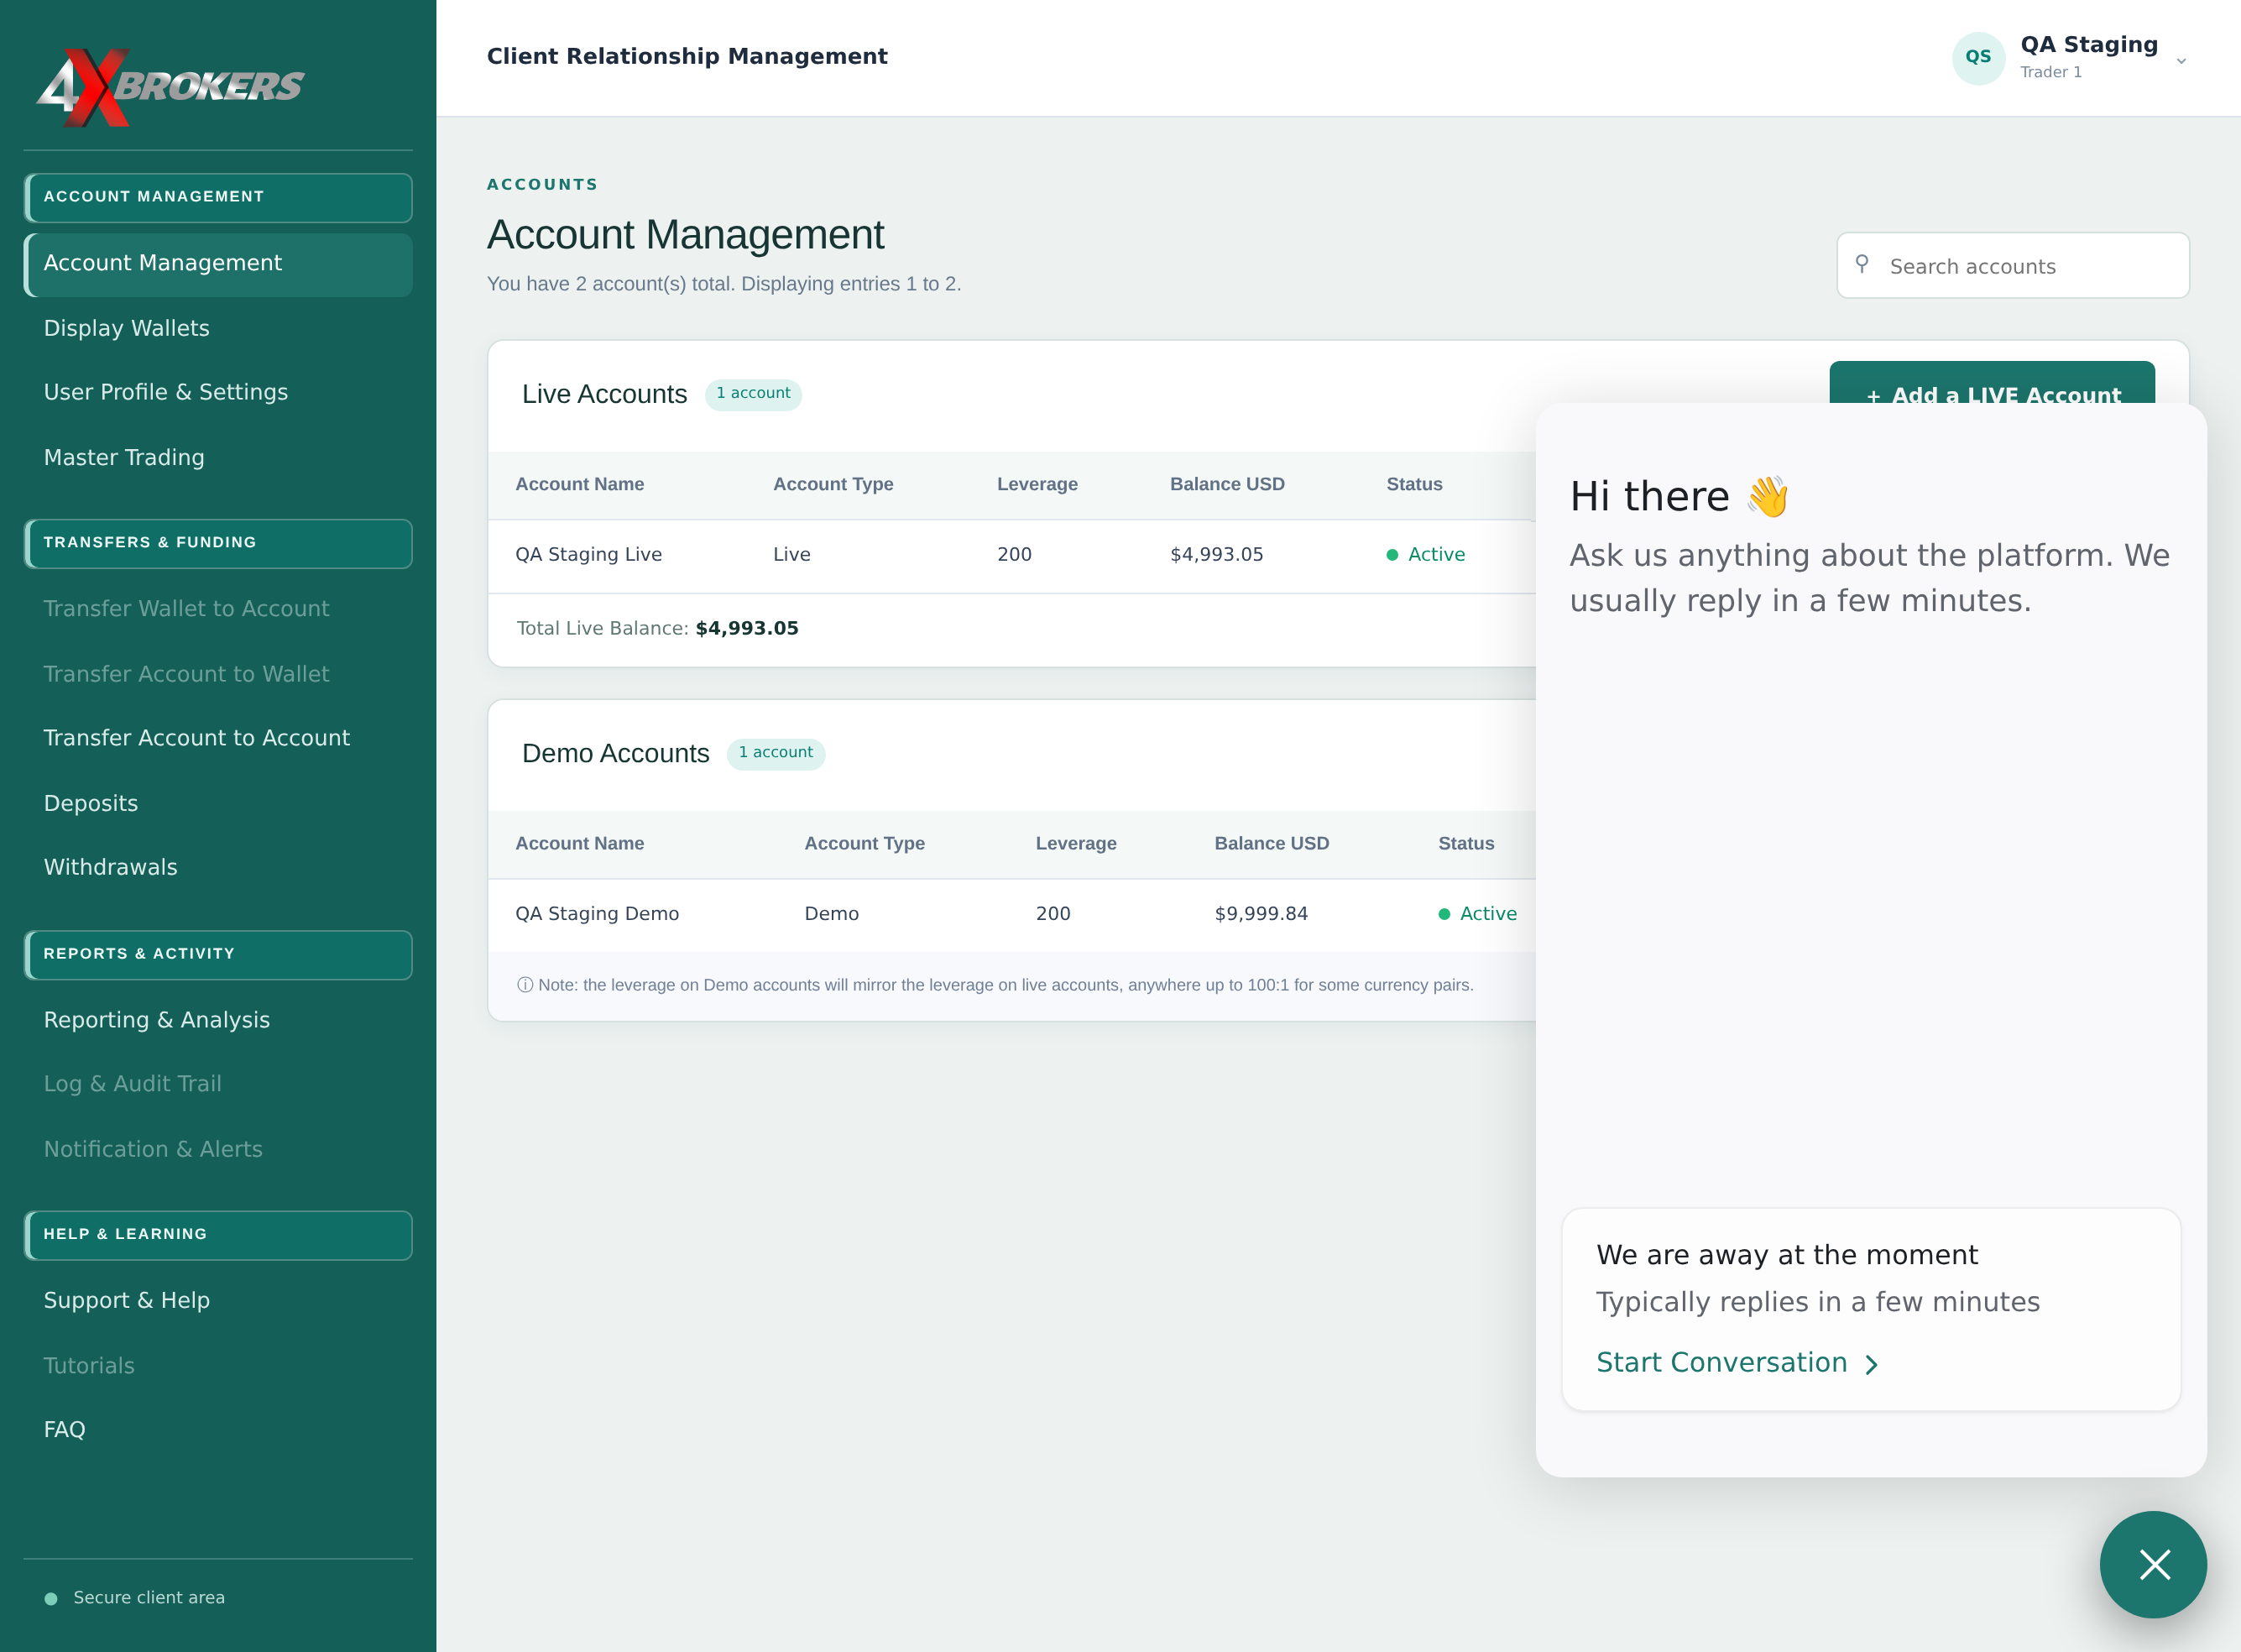The image size is (2241, 1652).
Task: Open Account Management in sidebar
Action: point(218,264)
